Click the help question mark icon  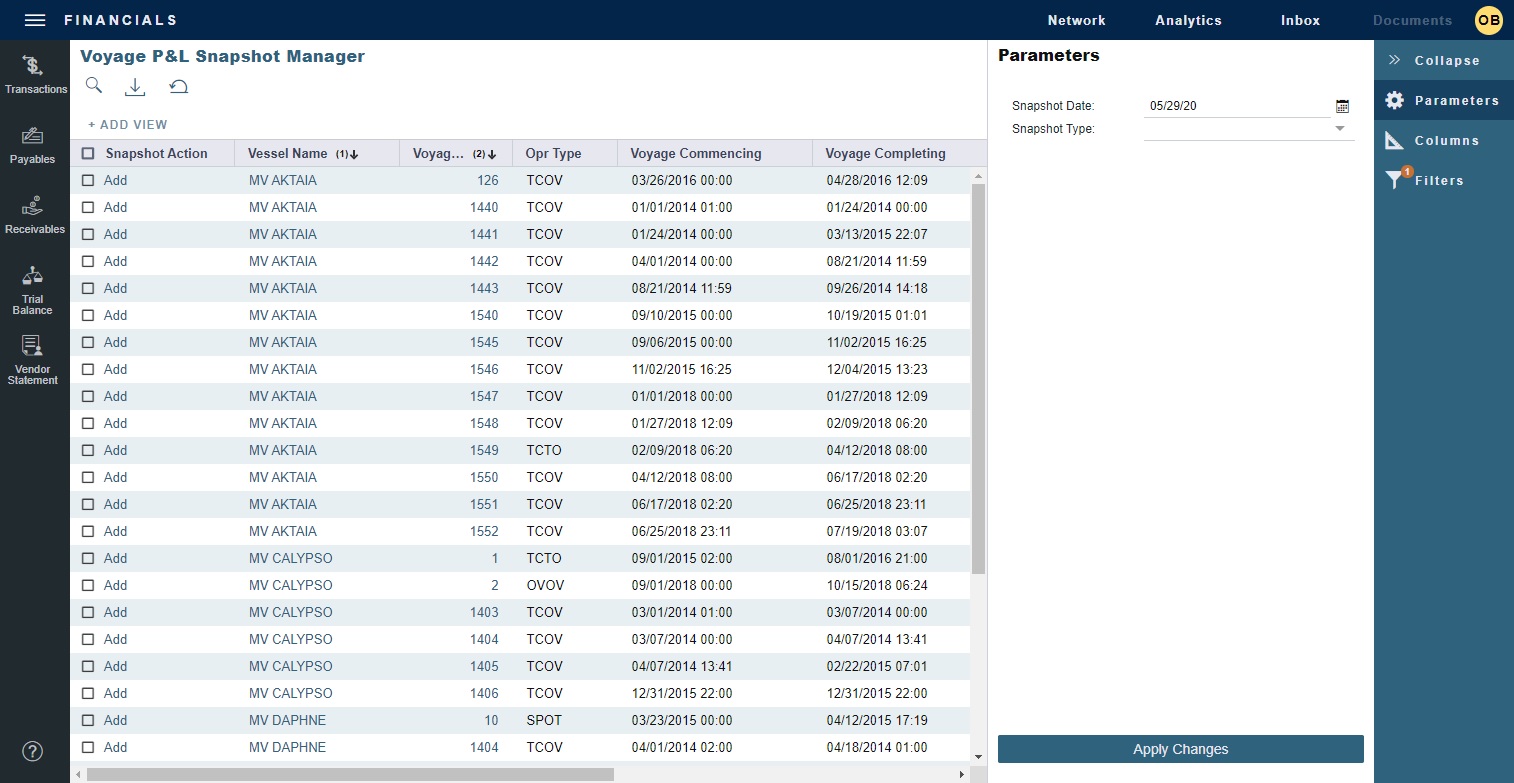click(32, 751)
